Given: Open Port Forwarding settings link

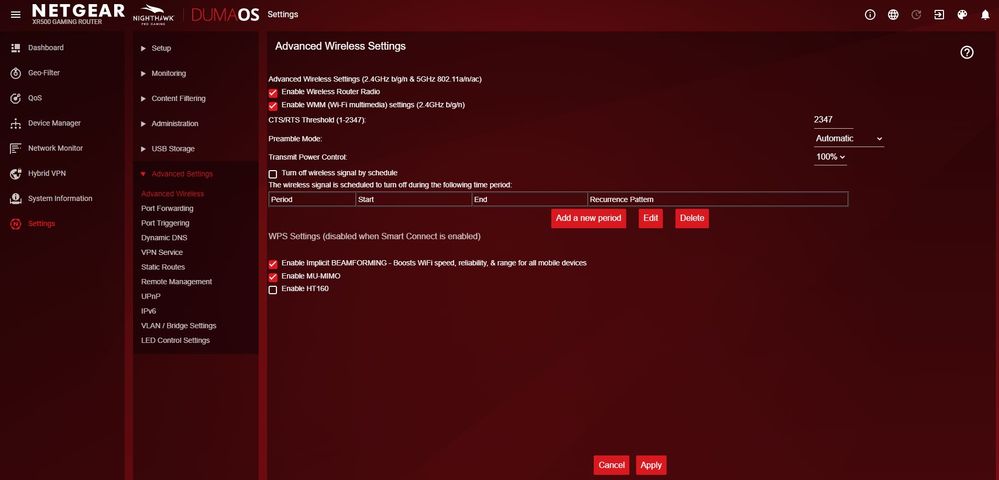Looking at the screenshot, I should tap(167, 208).
